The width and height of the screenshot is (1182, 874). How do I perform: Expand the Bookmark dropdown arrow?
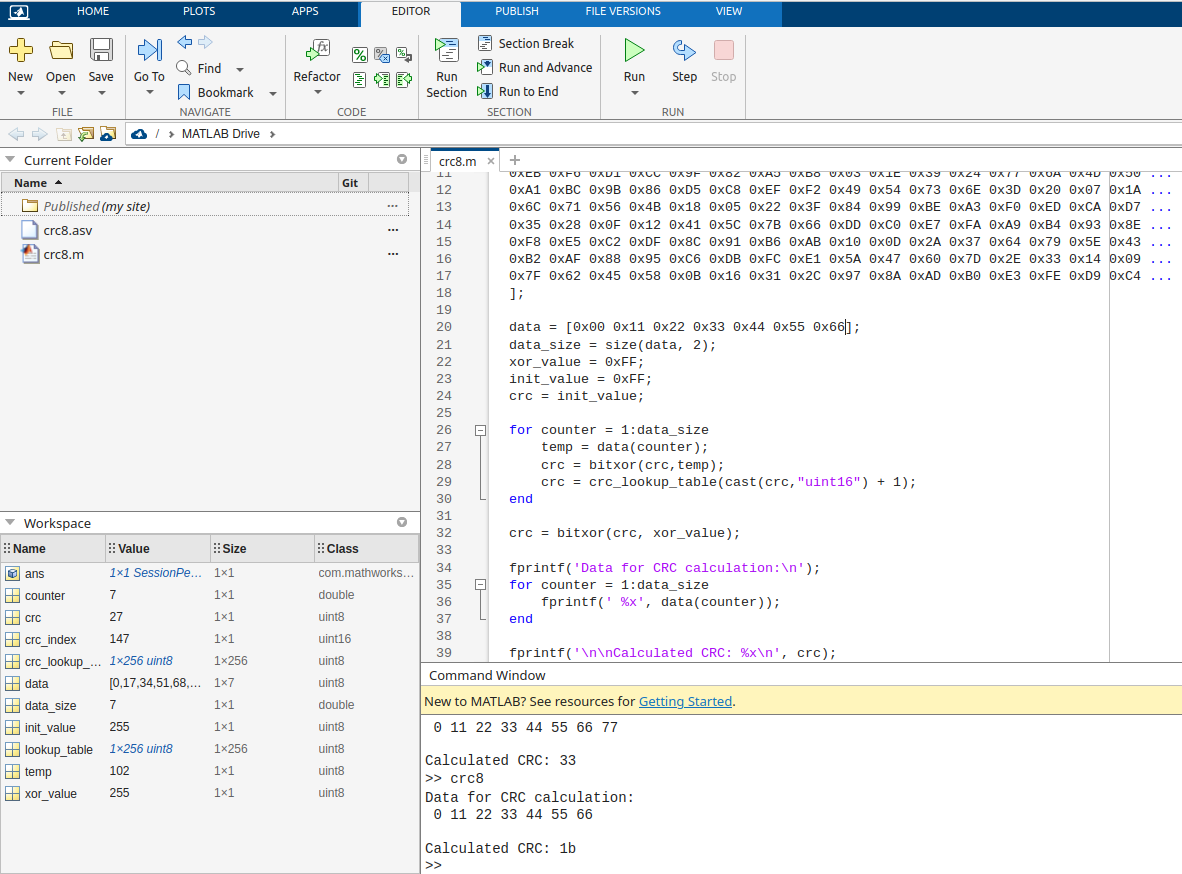coord(273,94)
